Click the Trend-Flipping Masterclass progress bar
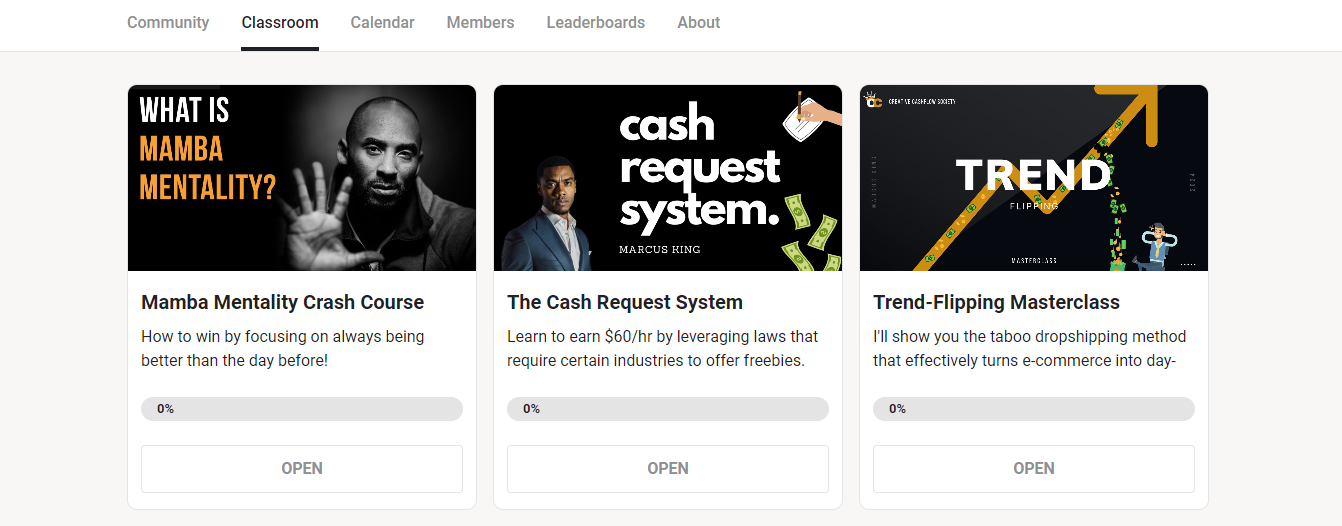 point(1034,409)
